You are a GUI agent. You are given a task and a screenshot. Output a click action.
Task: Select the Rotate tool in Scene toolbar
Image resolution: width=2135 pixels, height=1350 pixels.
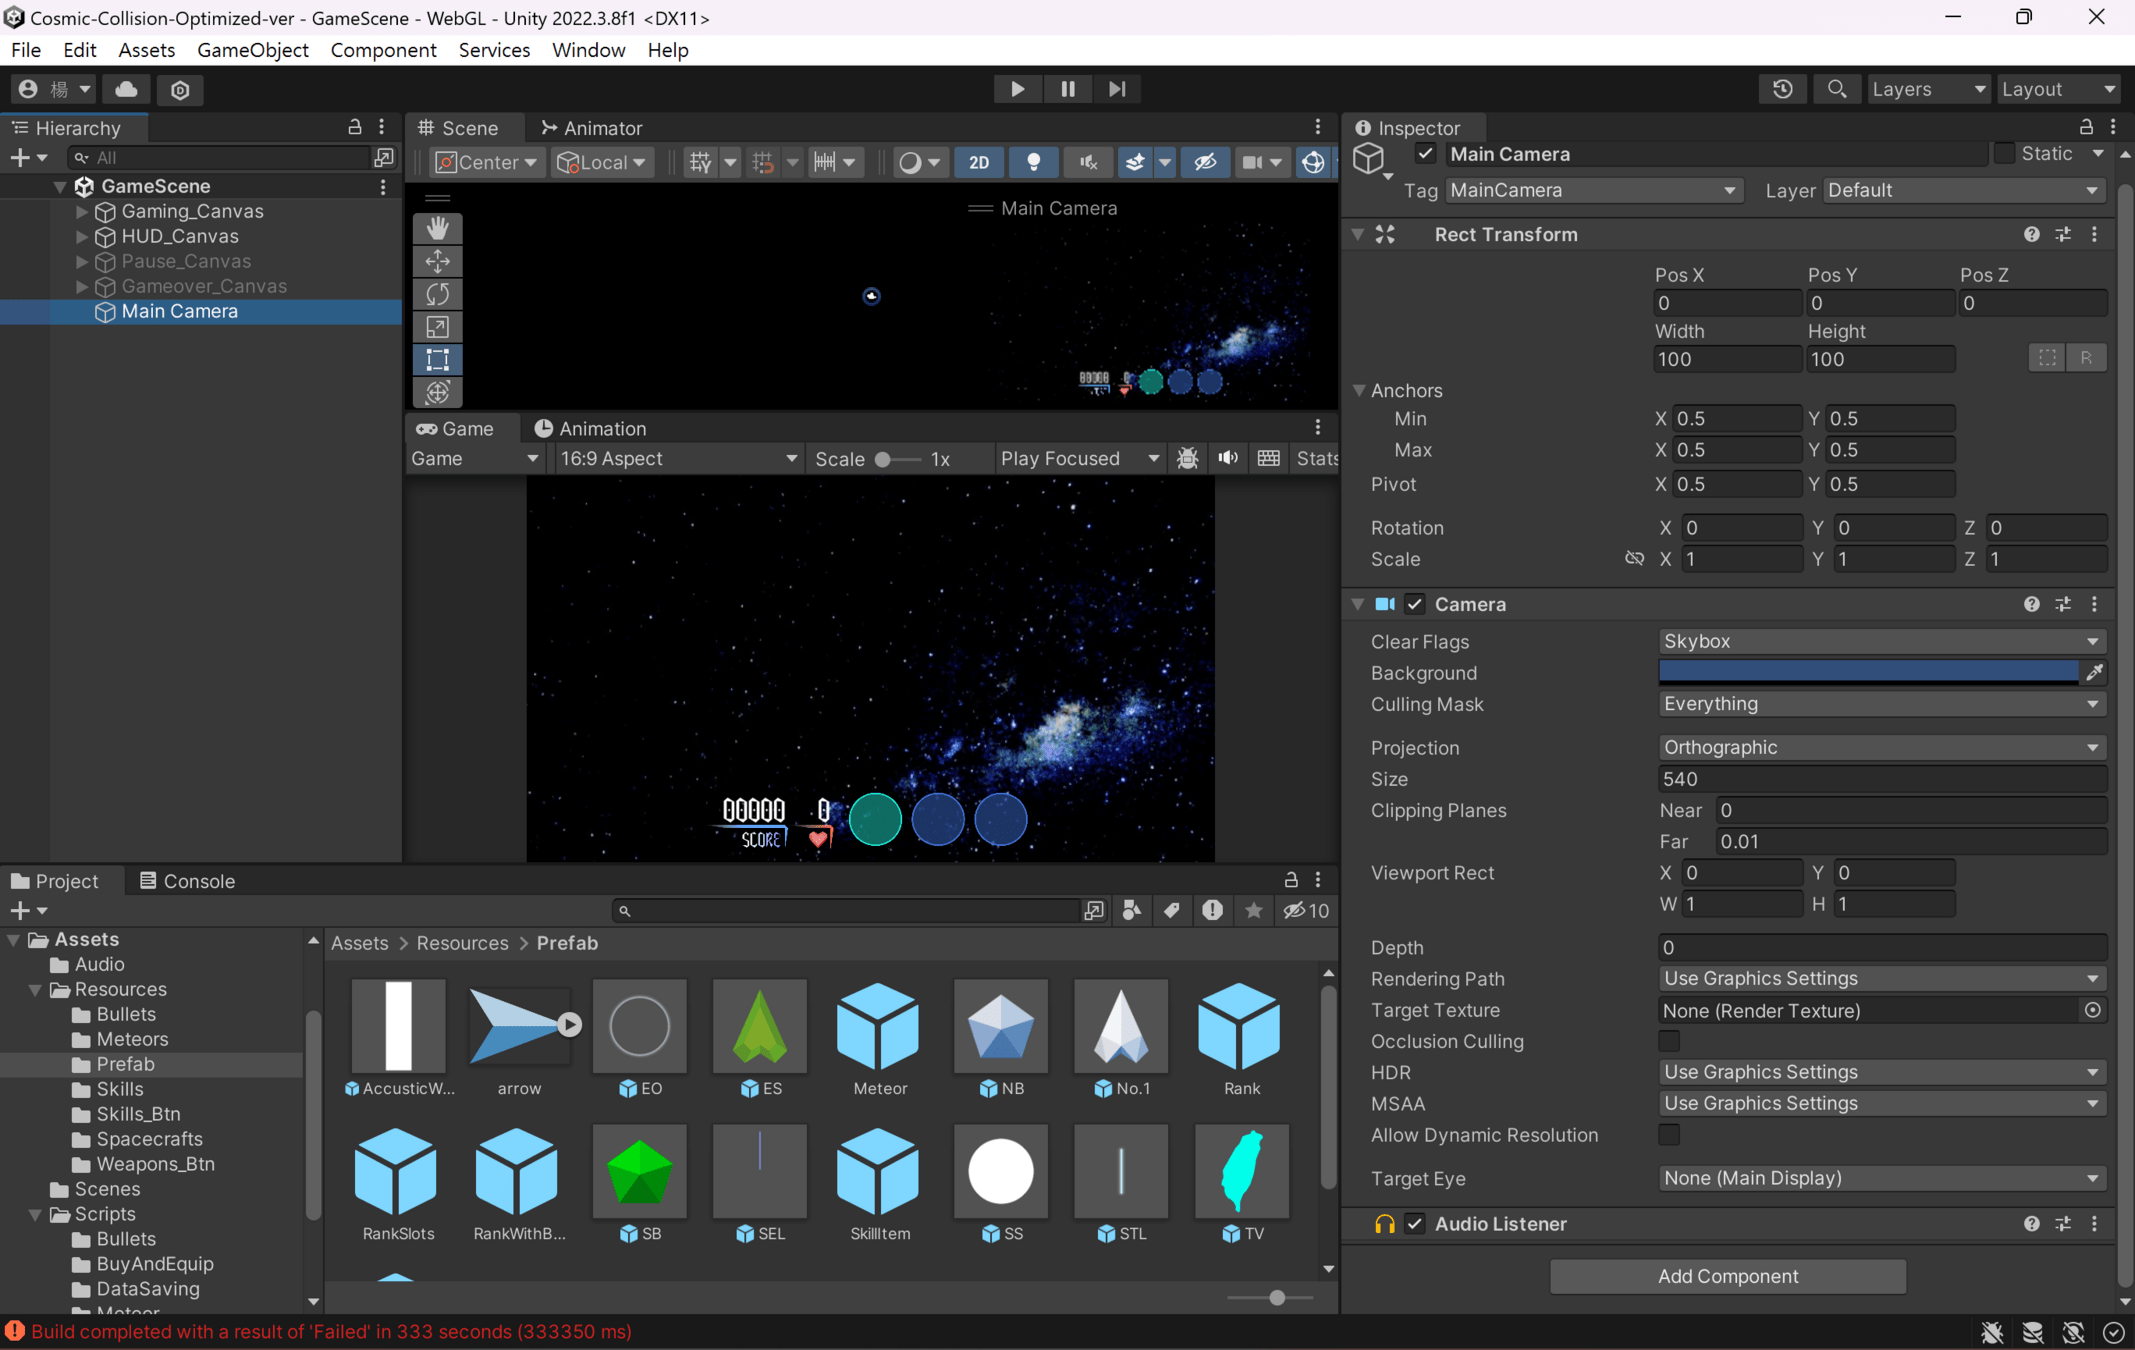[x=437, y=294]
